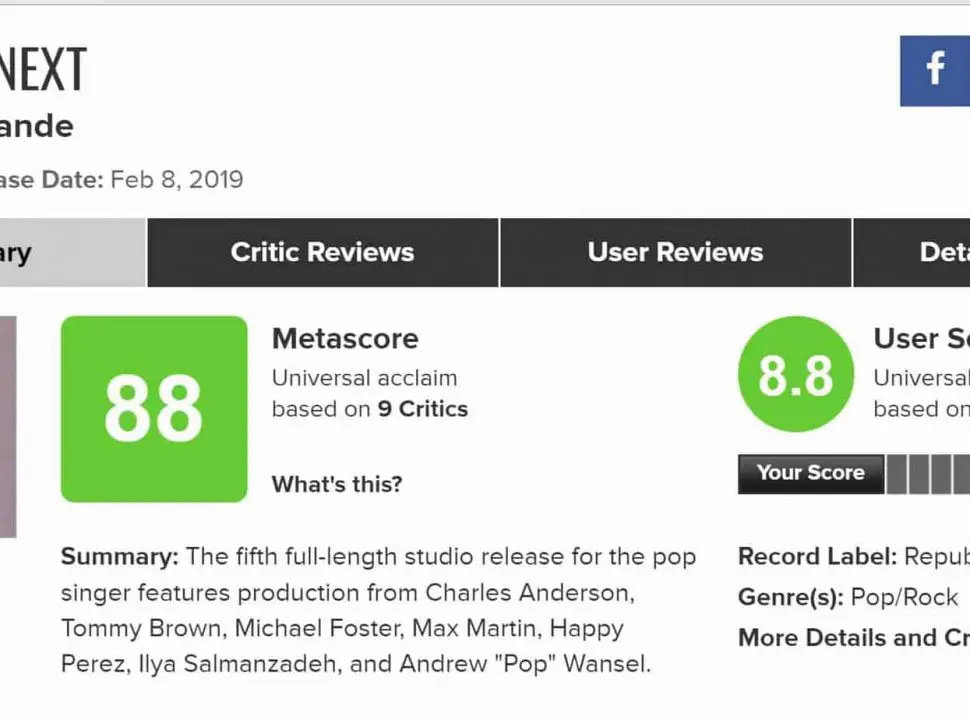
Task: Rate the album with the first score segment
Action: pos(897,474)
